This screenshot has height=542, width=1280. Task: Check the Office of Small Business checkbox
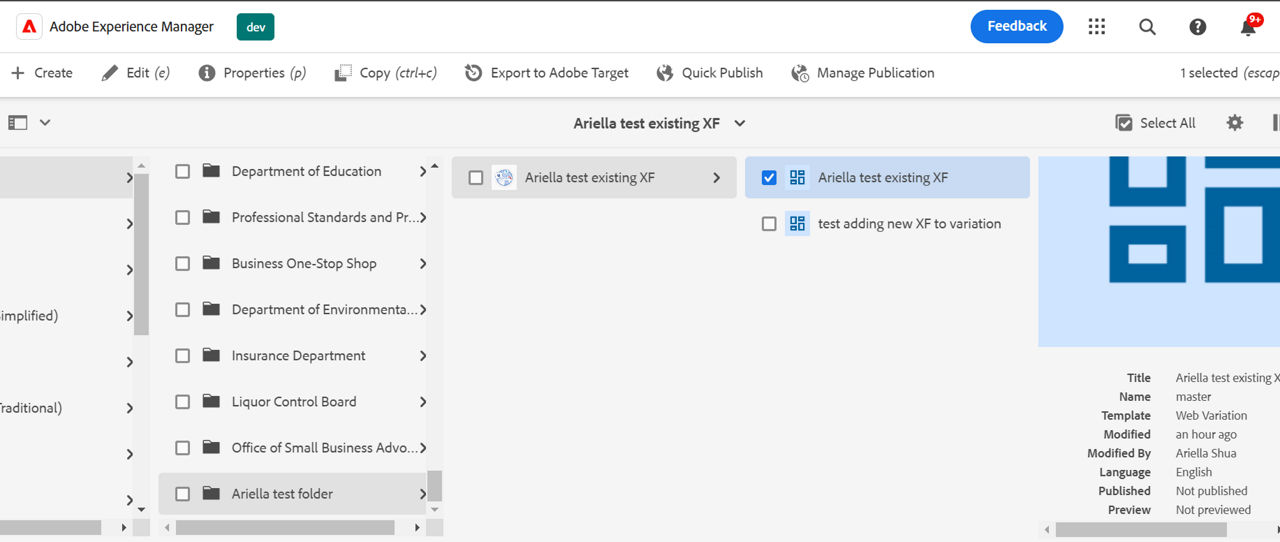(183, 448)
